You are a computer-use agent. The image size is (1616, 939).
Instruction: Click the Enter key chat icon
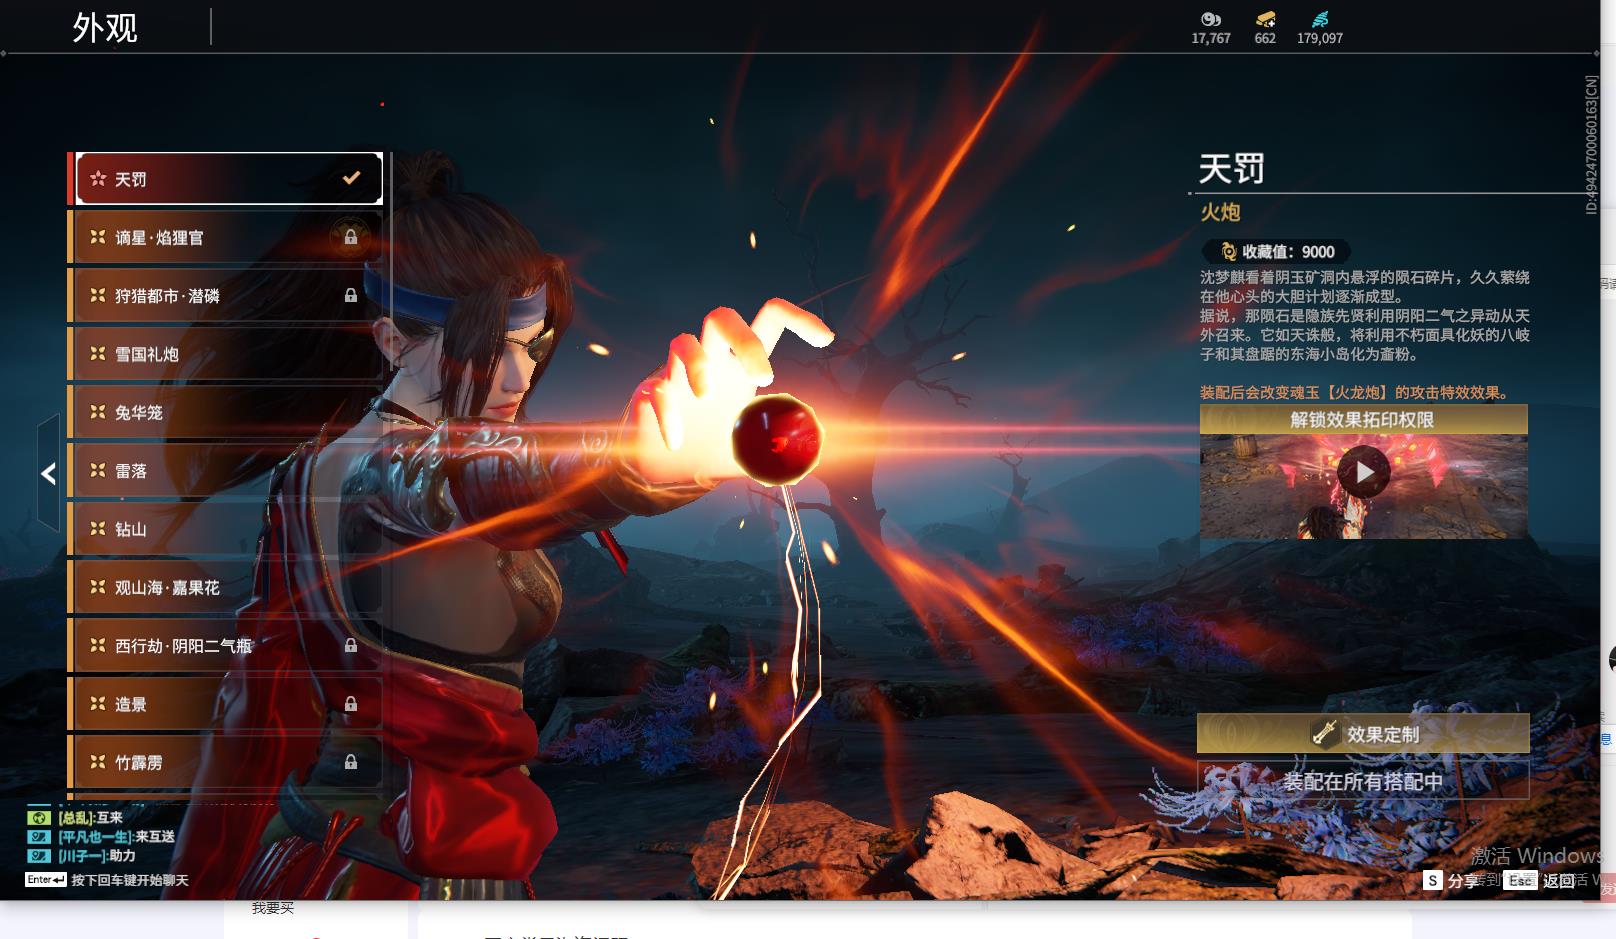pos(46,880)
